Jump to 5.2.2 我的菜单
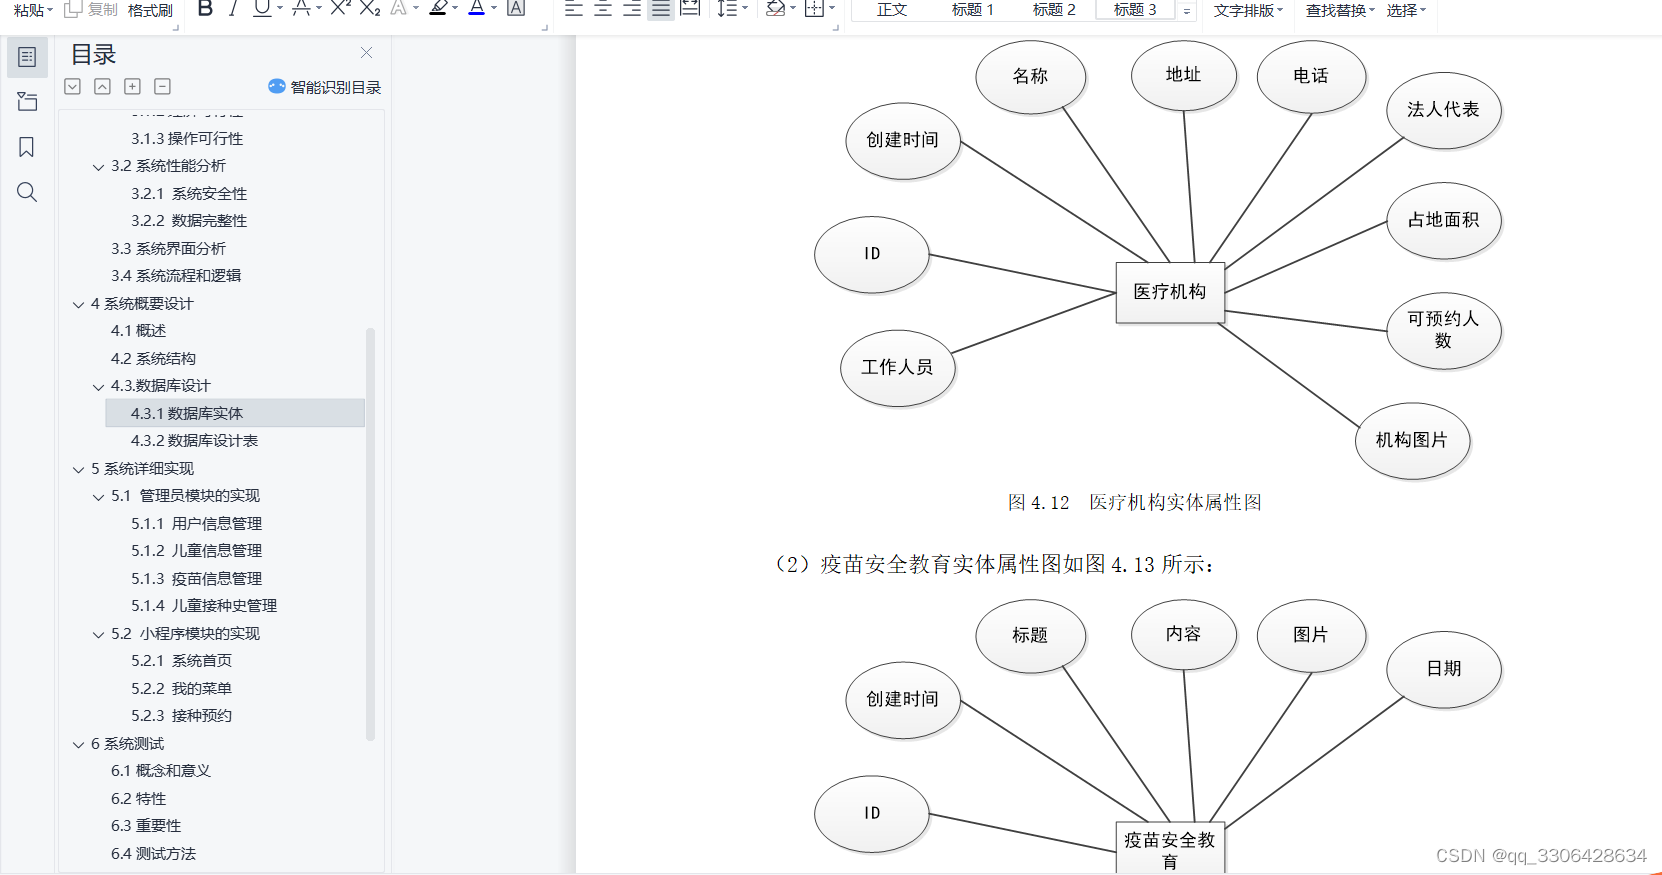The image size is (1662, 875). (x=181, y=688)
